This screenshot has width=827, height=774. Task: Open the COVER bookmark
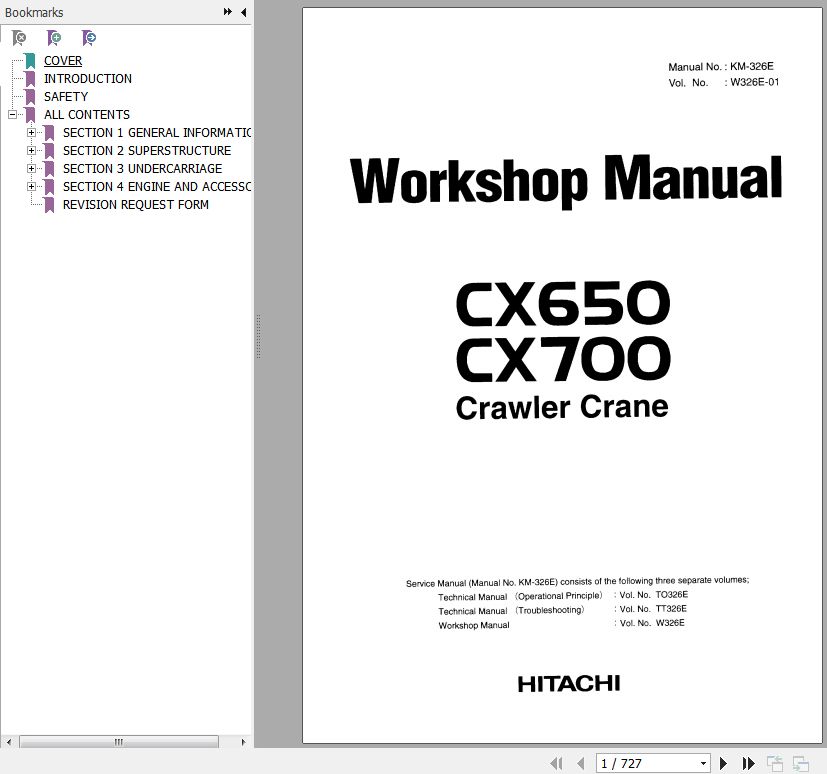(x=63, y=61)
